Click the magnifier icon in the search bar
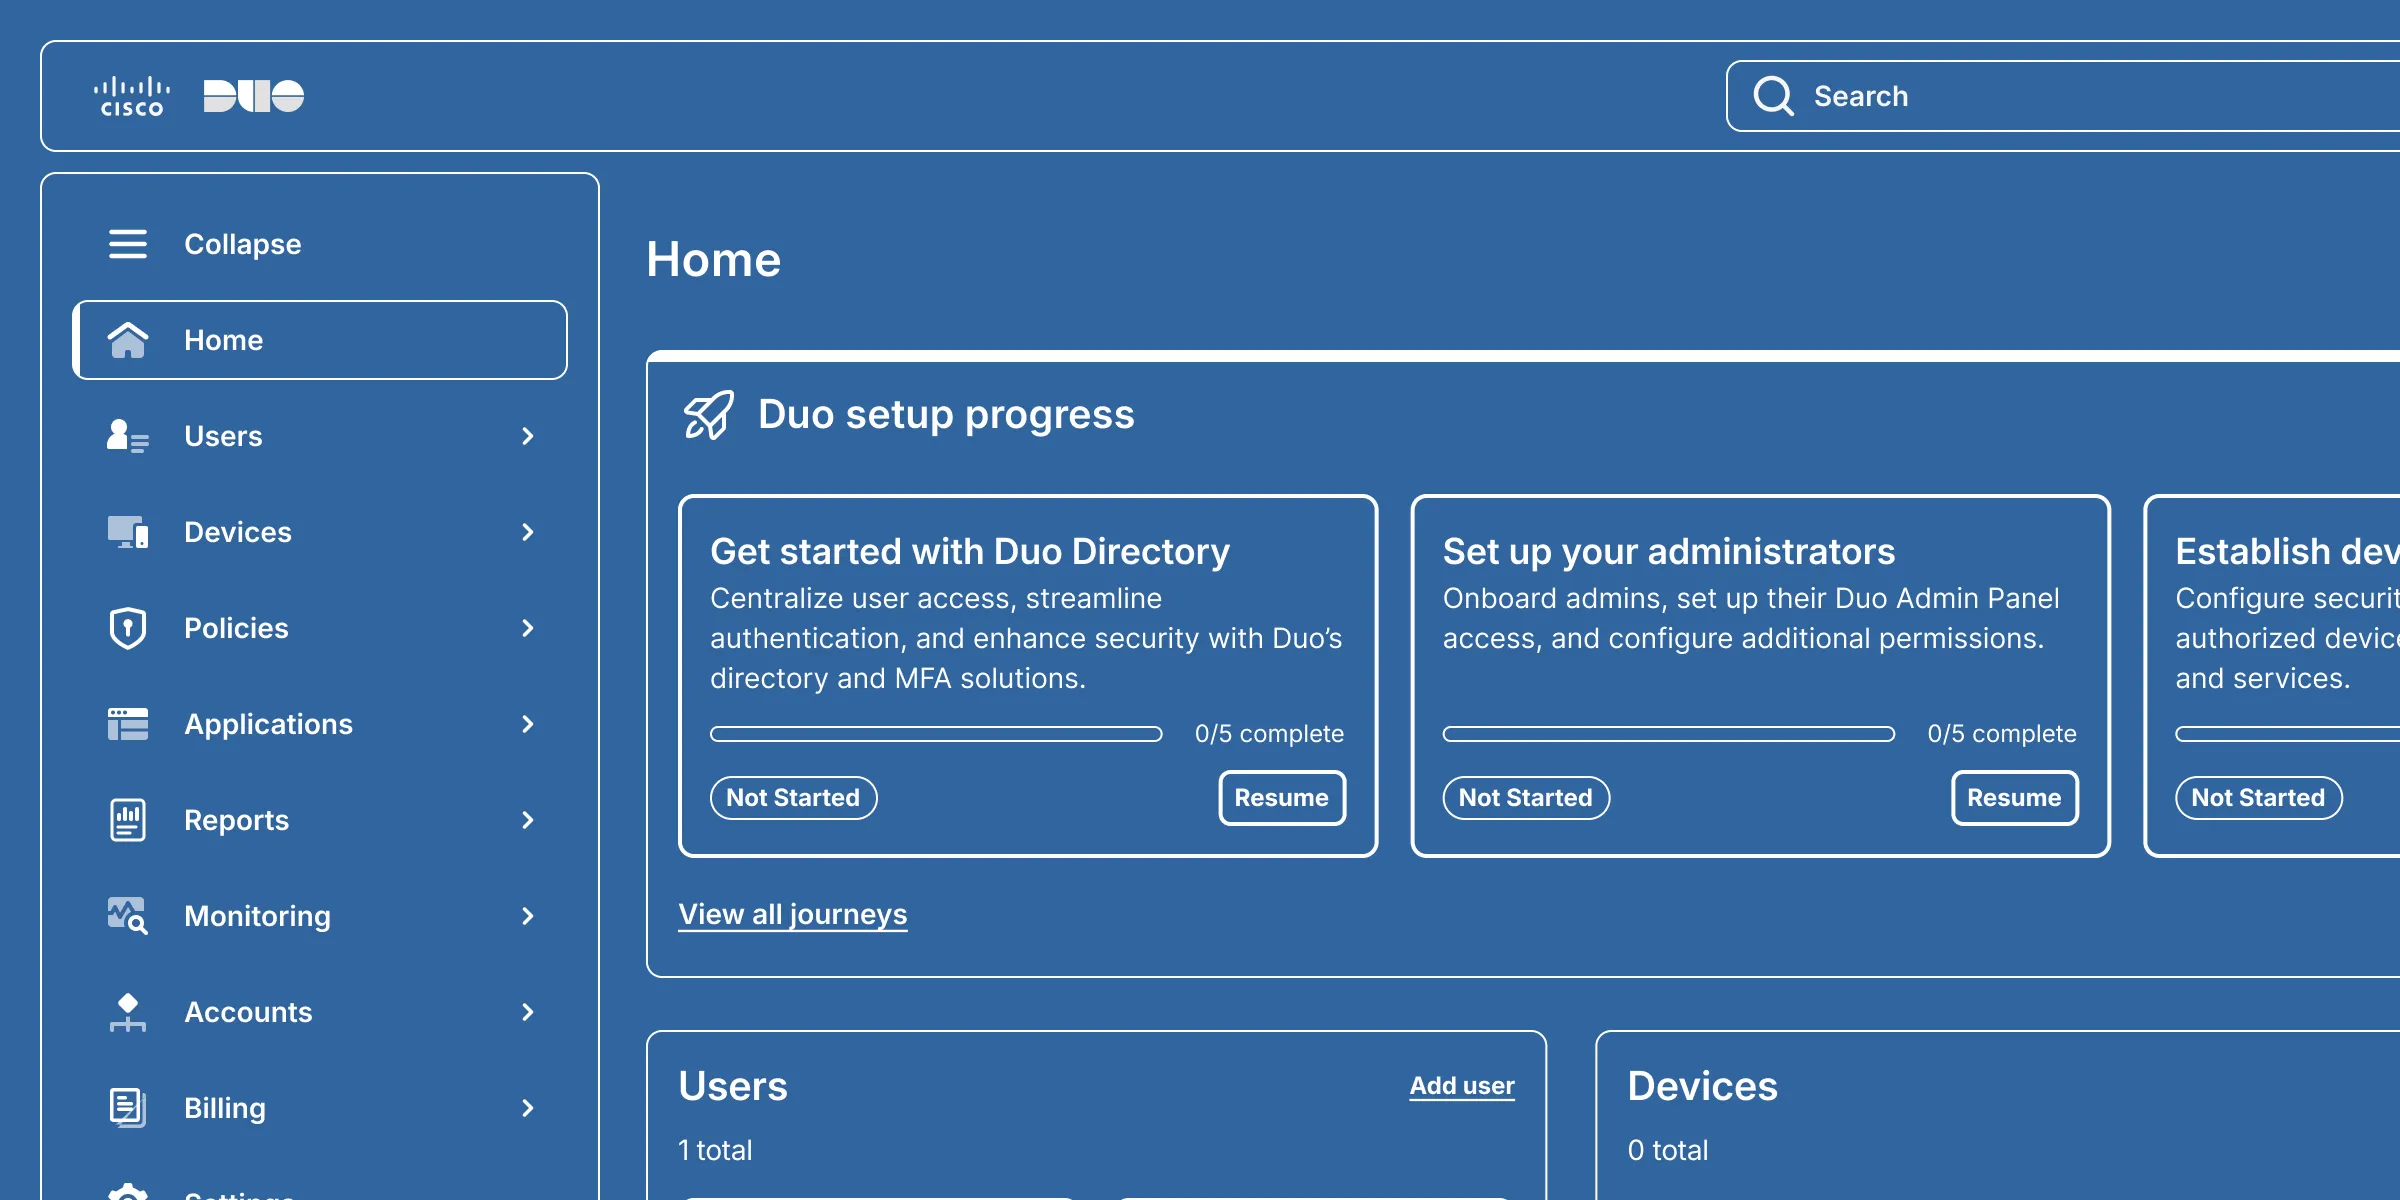The width and height of the screenshot is (2400, 1200). [1773, 96]
